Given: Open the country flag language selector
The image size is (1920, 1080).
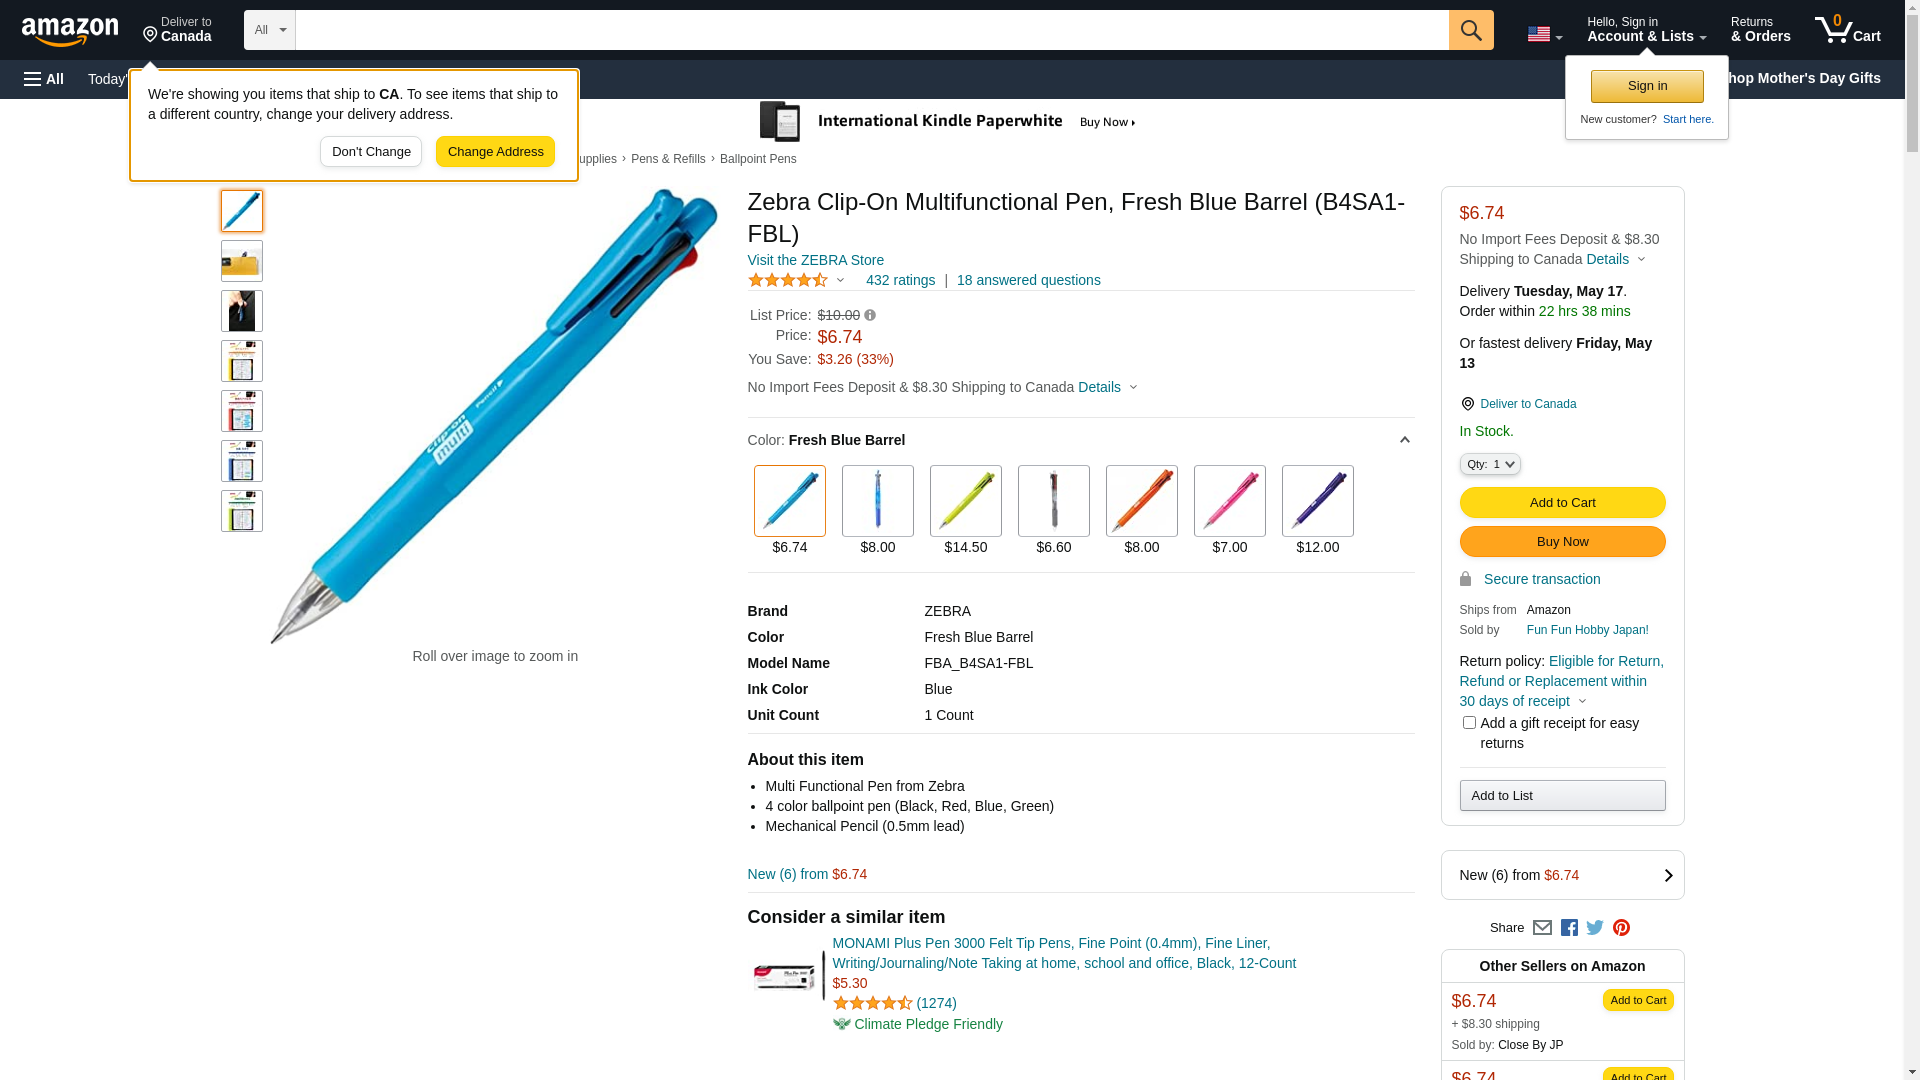Looking at the screenshot, I should point(1544,35).
